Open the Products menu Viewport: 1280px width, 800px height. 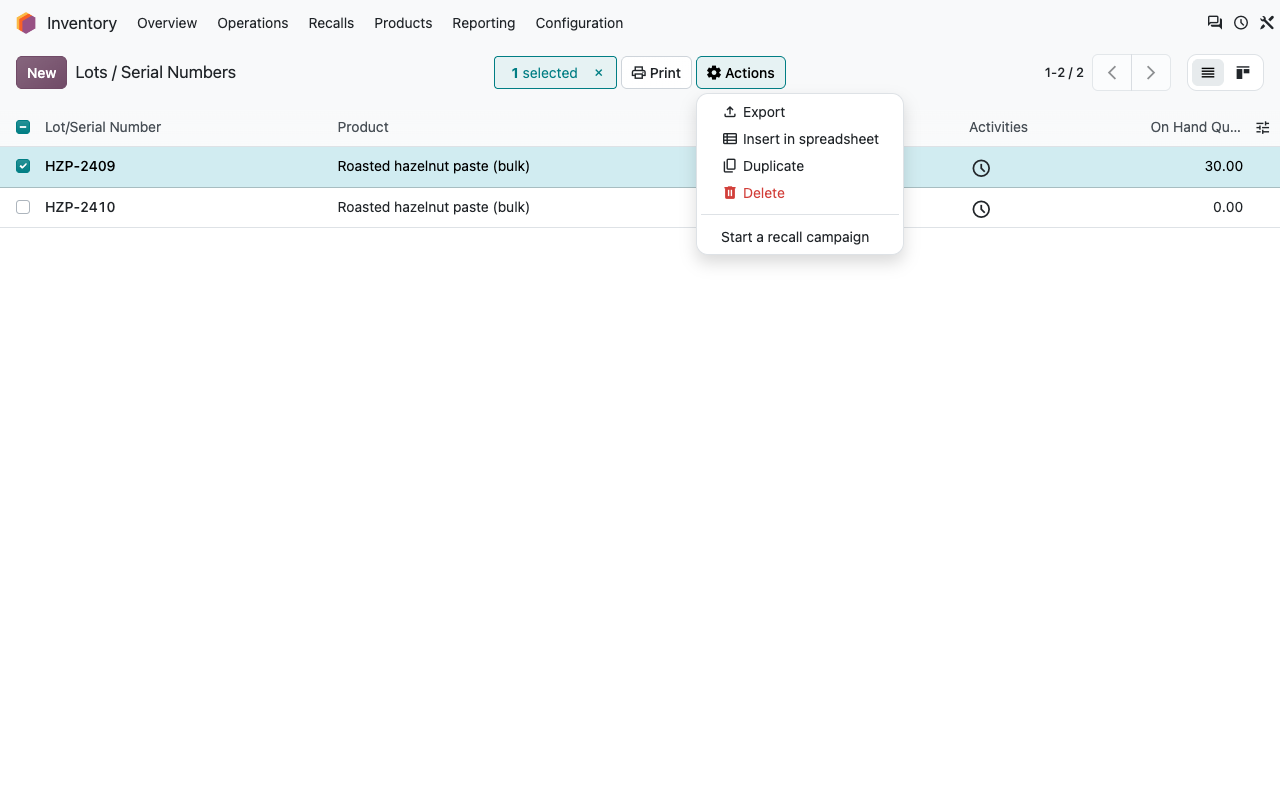coord(403,23)
